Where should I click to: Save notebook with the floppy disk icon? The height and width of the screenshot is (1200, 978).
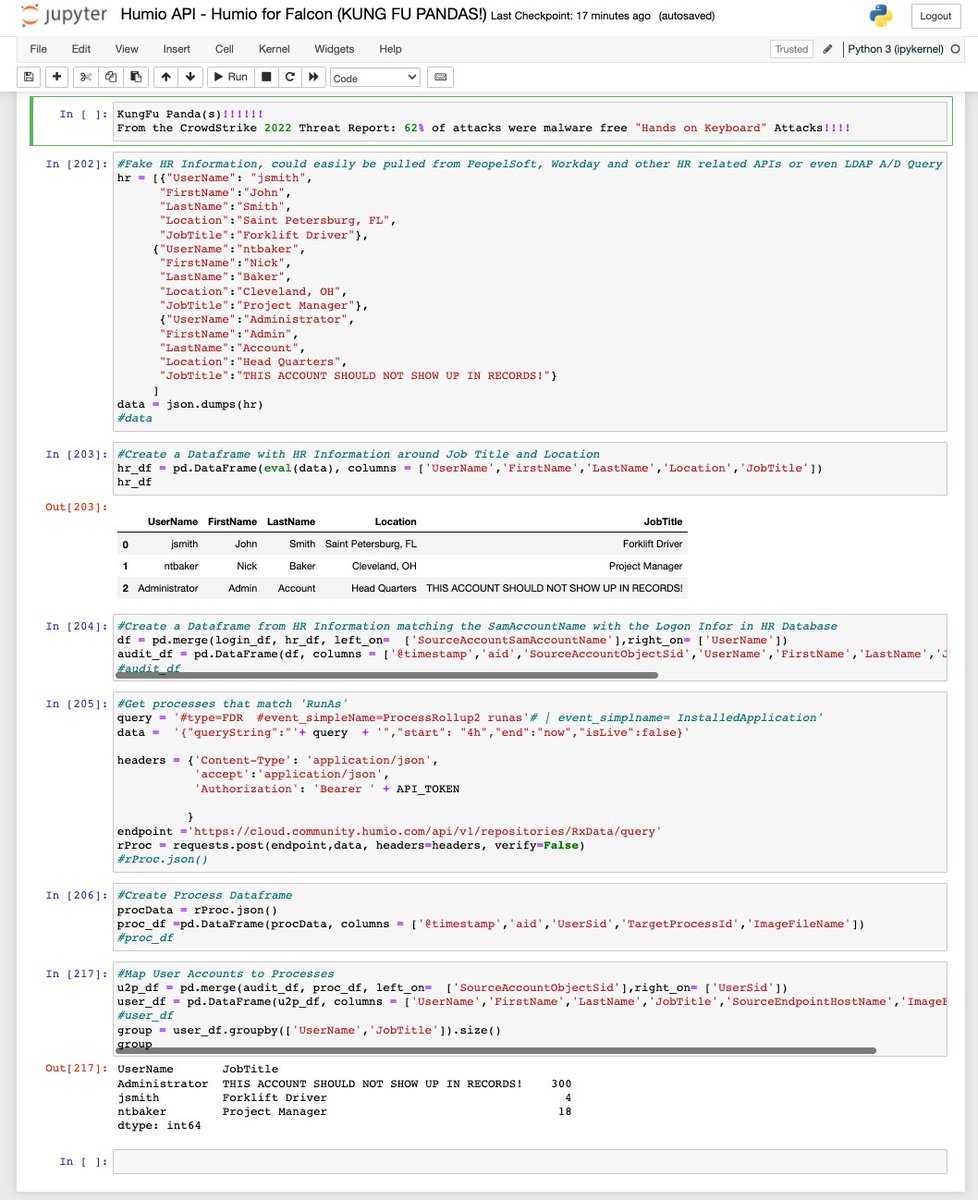29,77
